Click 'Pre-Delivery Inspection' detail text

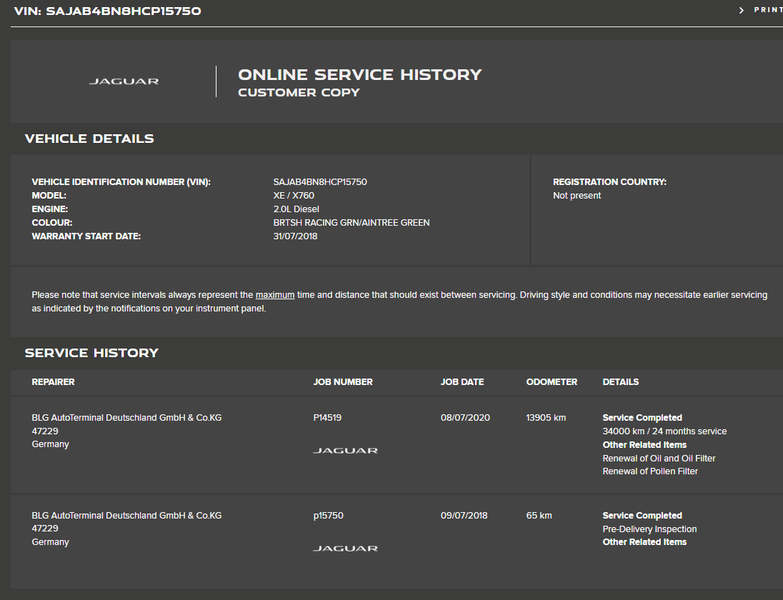[x=650, y=529]
